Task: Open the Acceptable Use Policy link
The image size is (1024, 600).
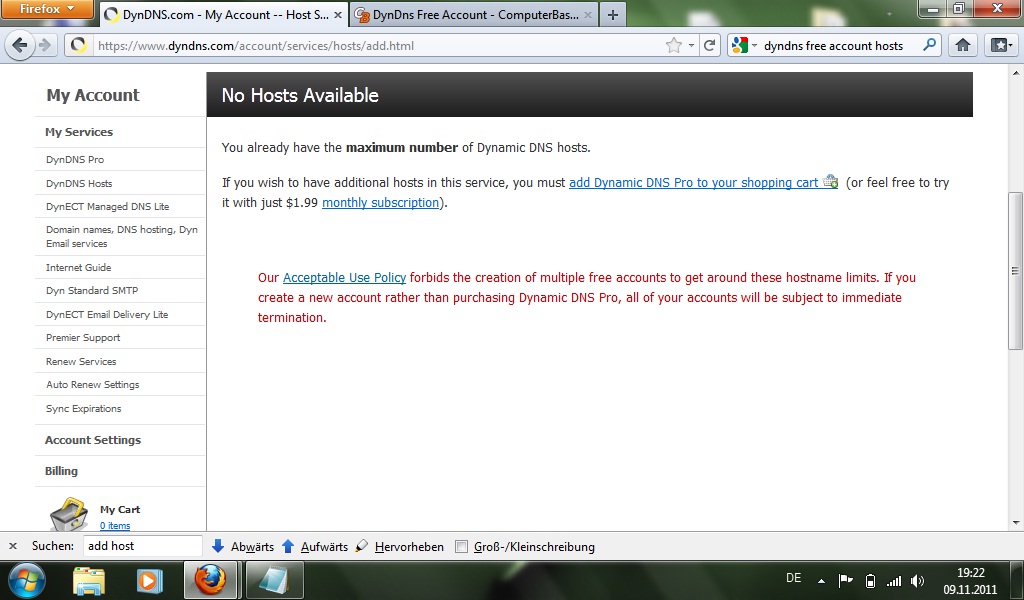Action: (x=344, y=277)
